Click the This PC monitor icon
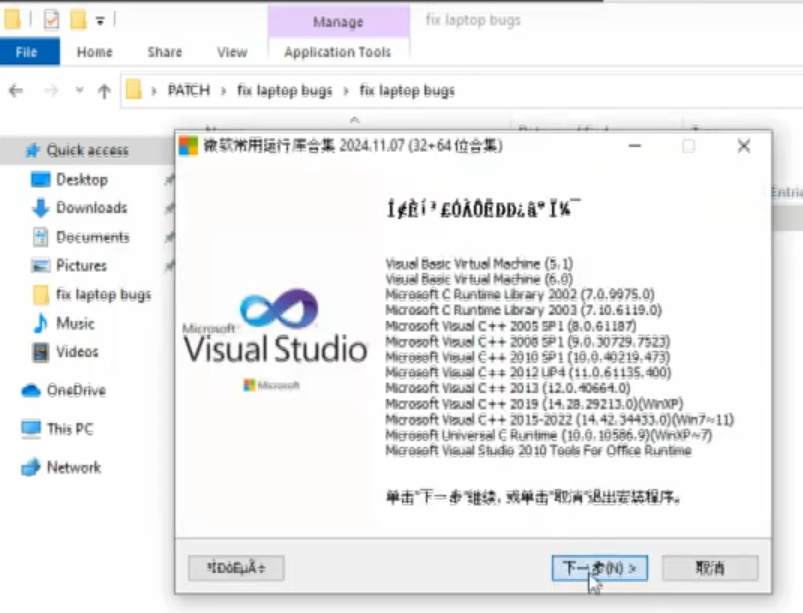 (x=31, y=429)
